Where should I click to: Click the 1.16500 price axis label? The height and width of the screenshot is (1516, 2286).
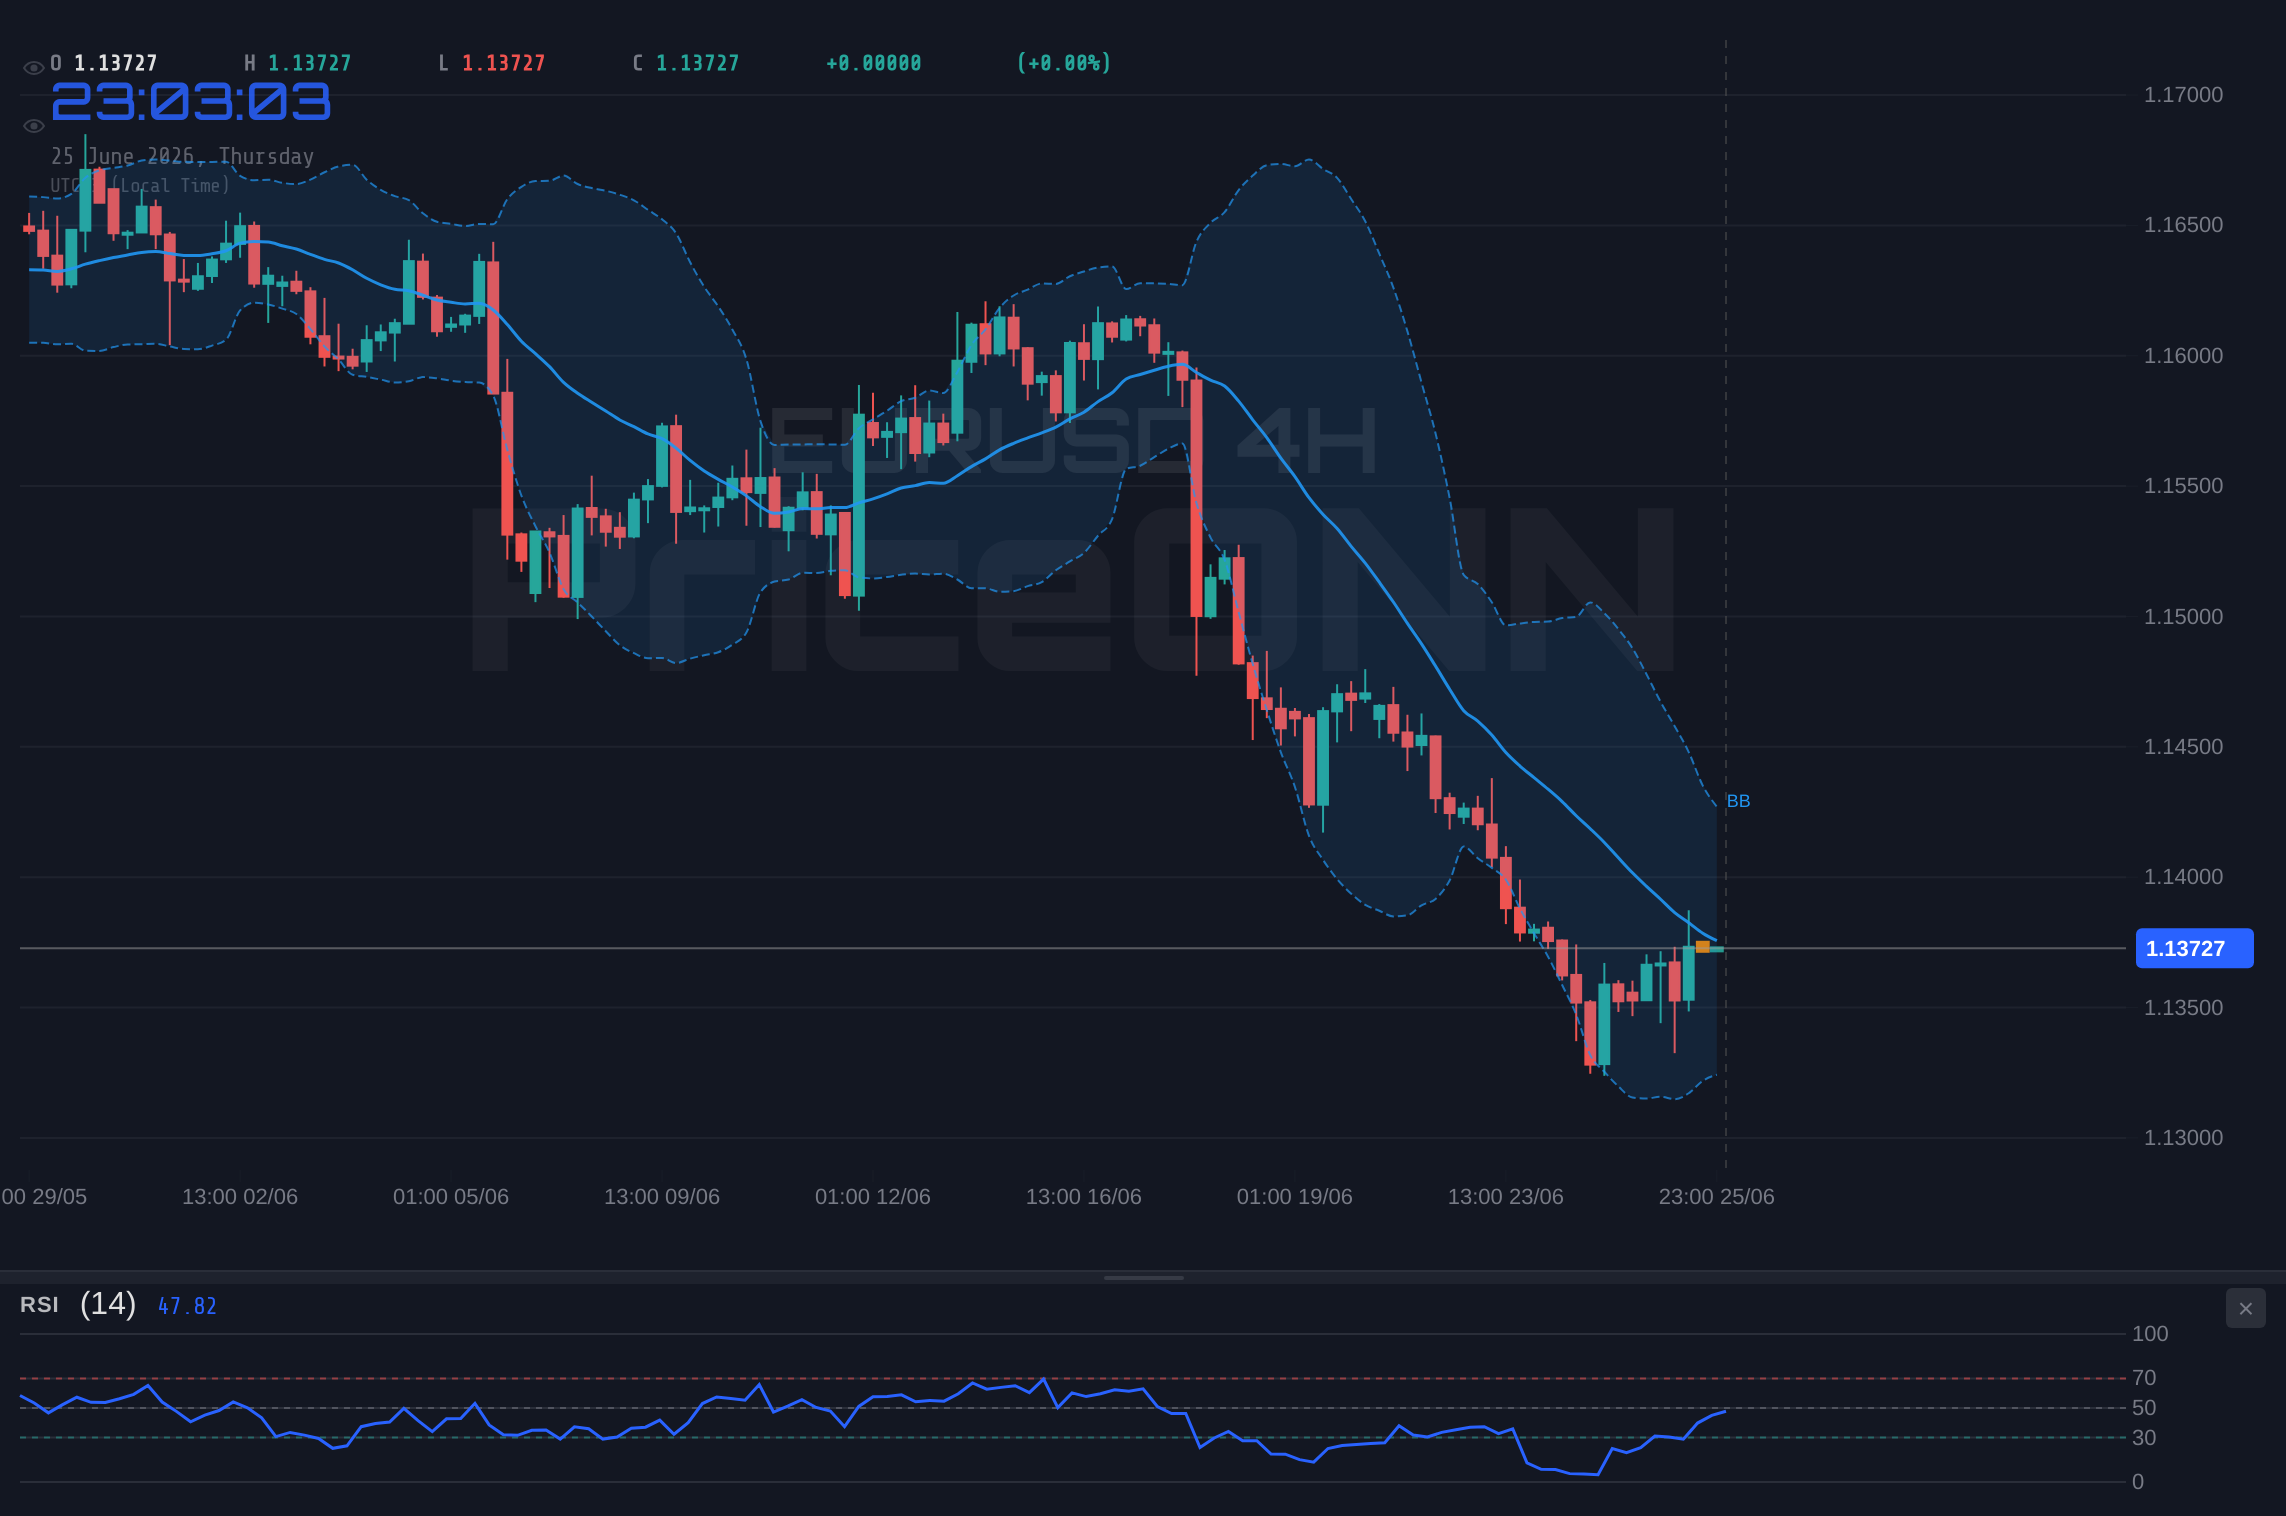click(2183, 225)
